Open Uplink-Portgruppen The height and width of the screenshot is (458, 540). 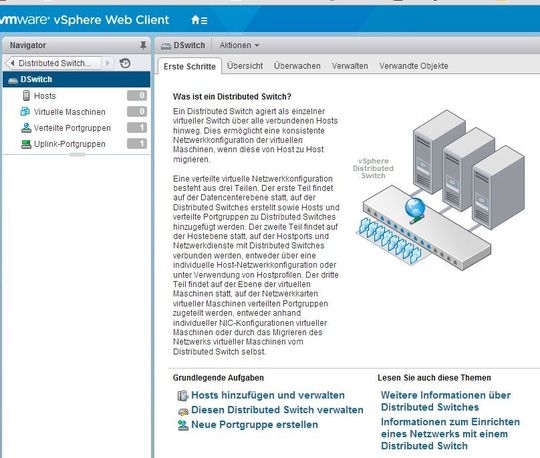tap(70, 144)
